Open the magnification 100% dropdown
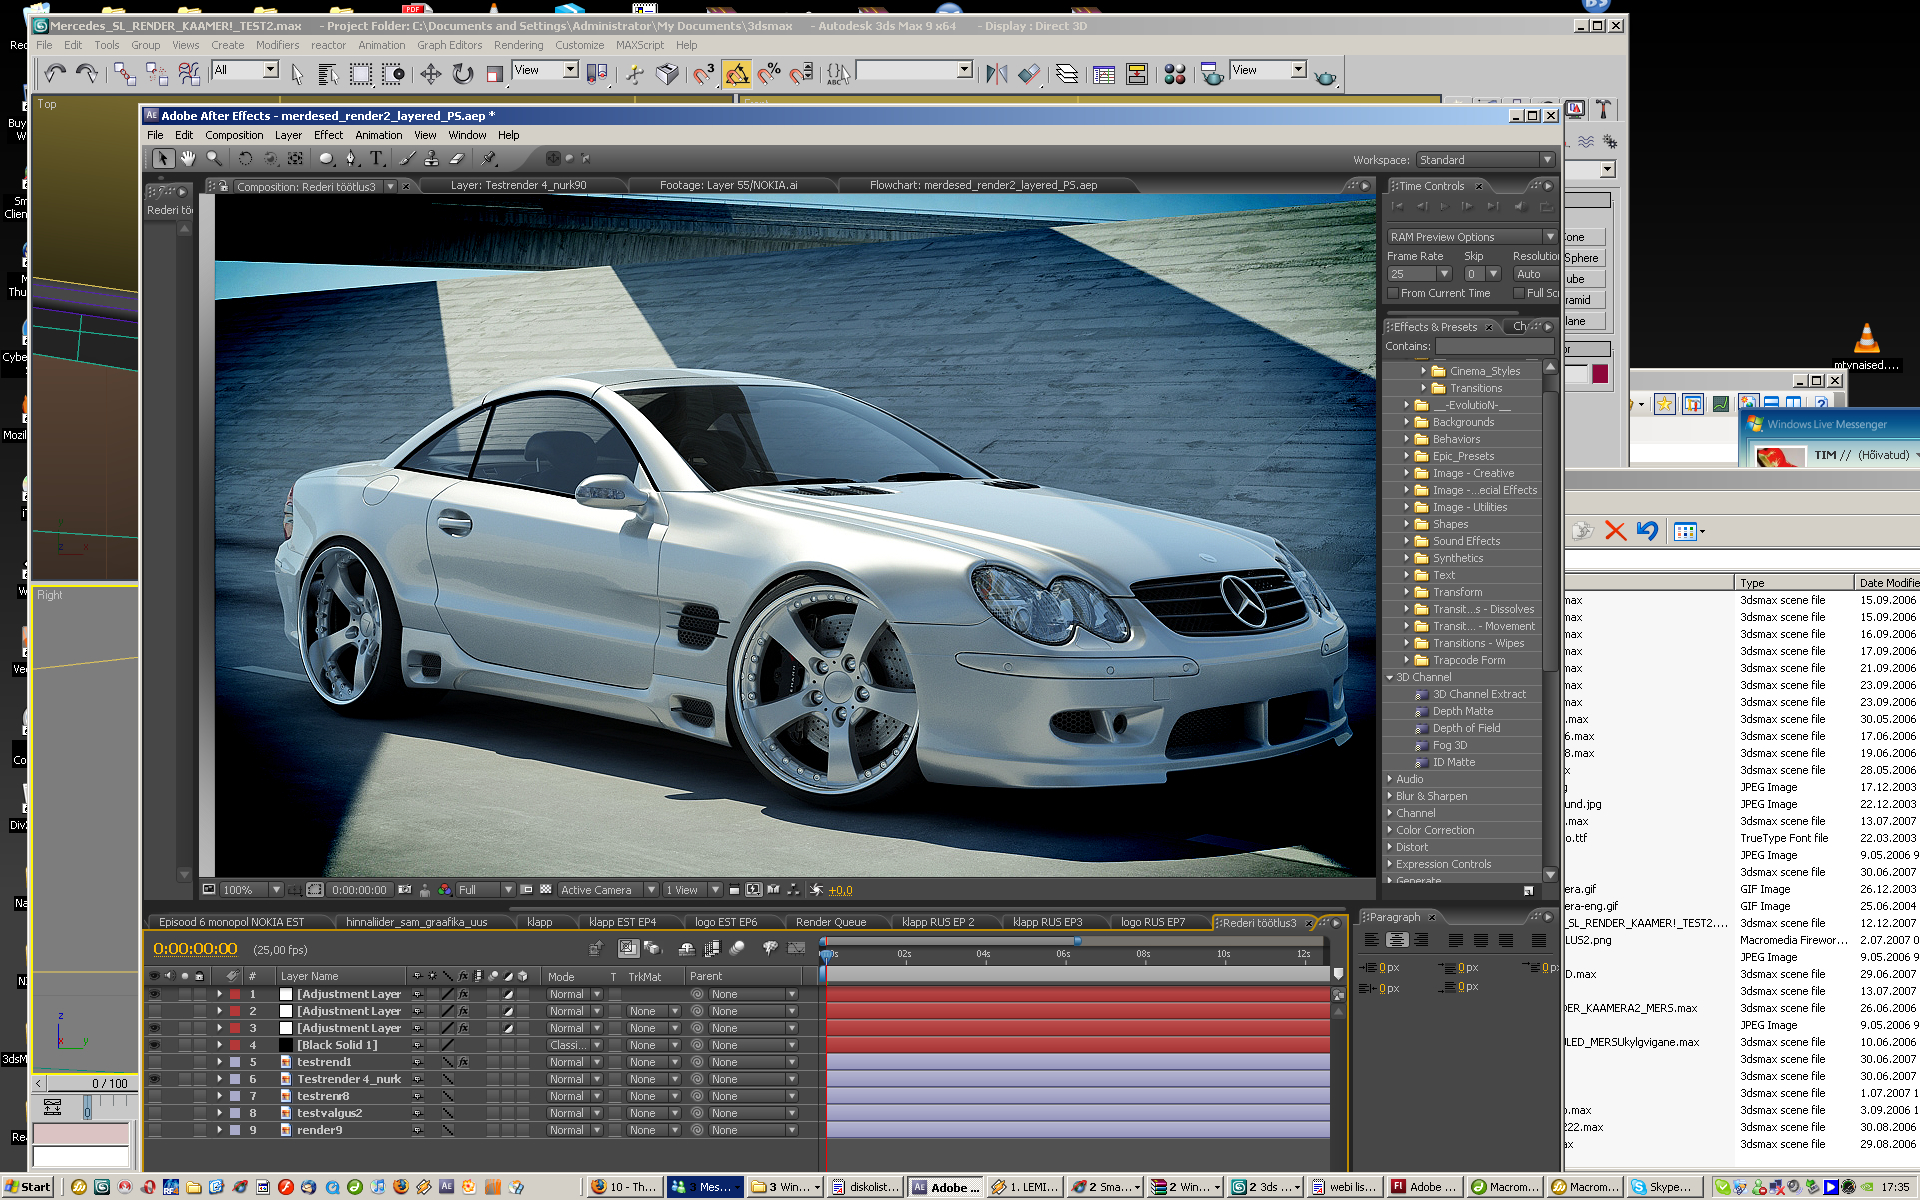1920x1200 pixels. point(252,889)
